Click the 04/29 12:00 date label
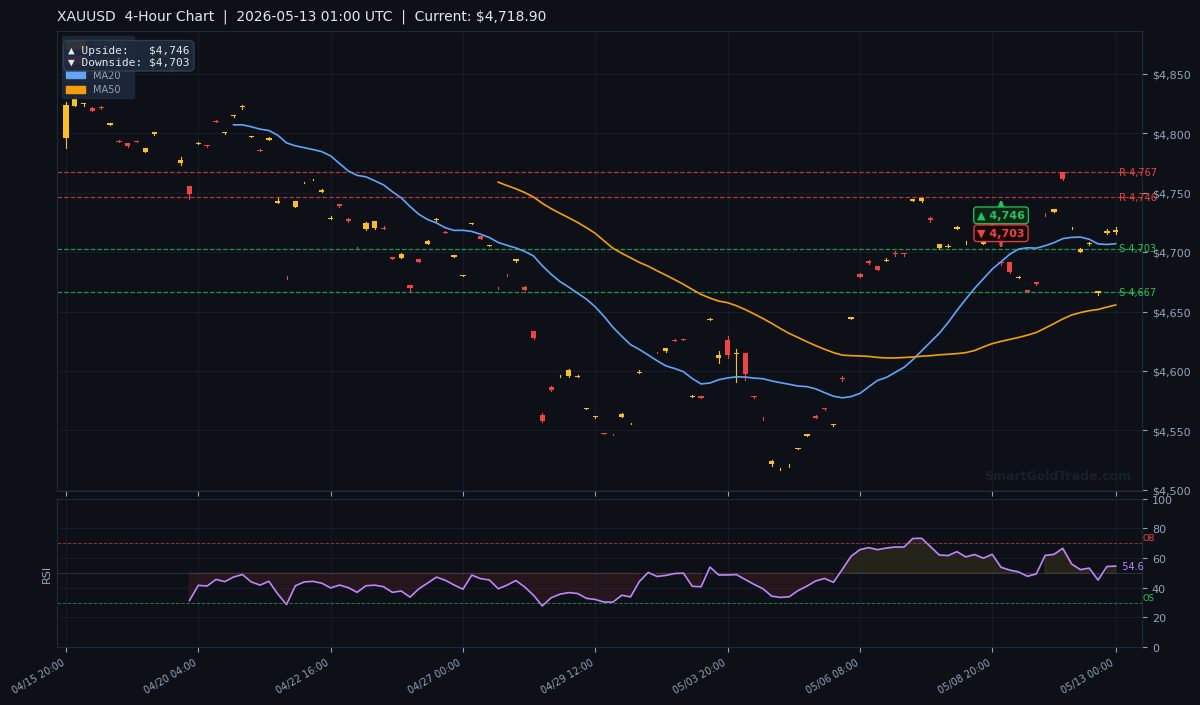 (x=568, y=675)
